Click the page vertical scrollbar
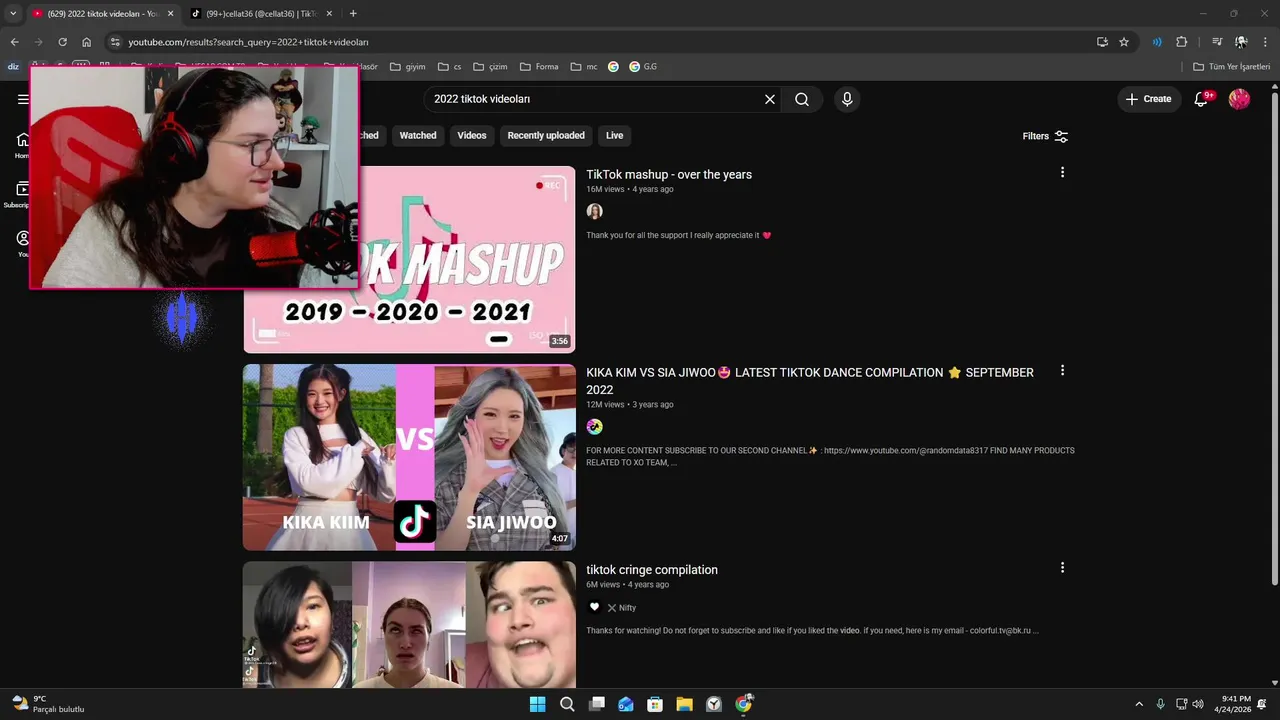The height and width of the screenshot is (720, 1280). click(1274, 340)
